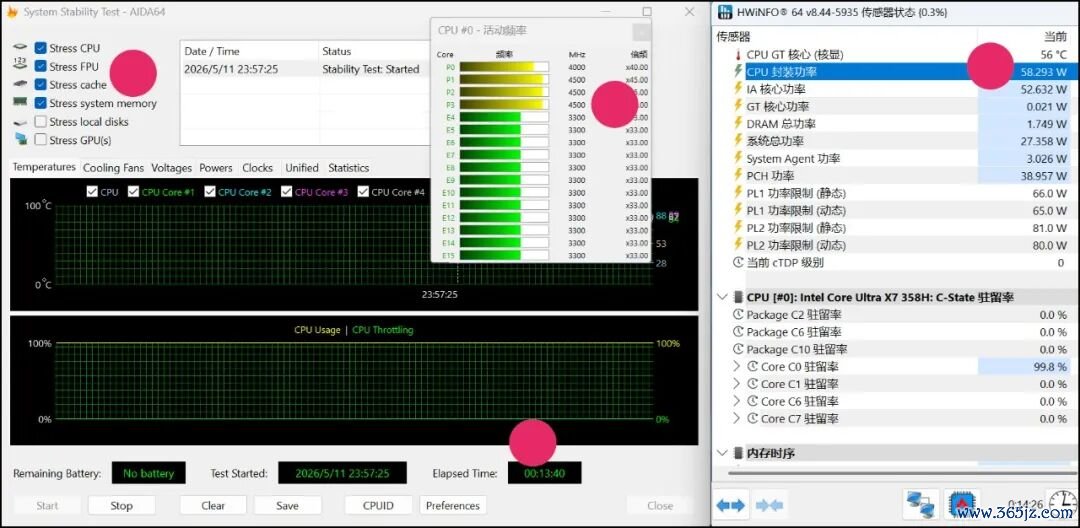The height and width of the screenshot is (528, 1080).
Task: Open AIDA64 Preferences
Action: 453,505
